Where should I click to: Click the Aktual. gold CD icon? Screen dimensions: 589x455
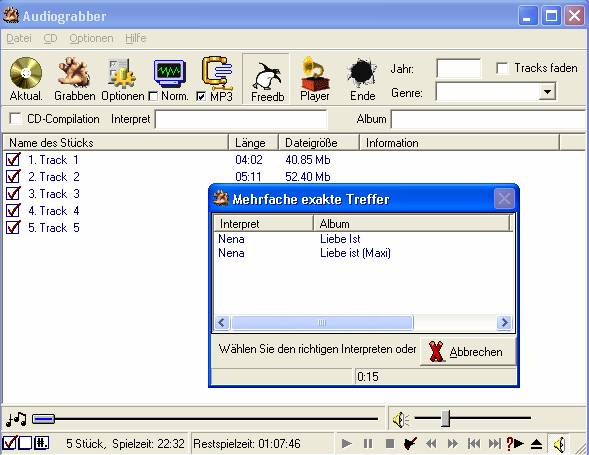(26, 73)
